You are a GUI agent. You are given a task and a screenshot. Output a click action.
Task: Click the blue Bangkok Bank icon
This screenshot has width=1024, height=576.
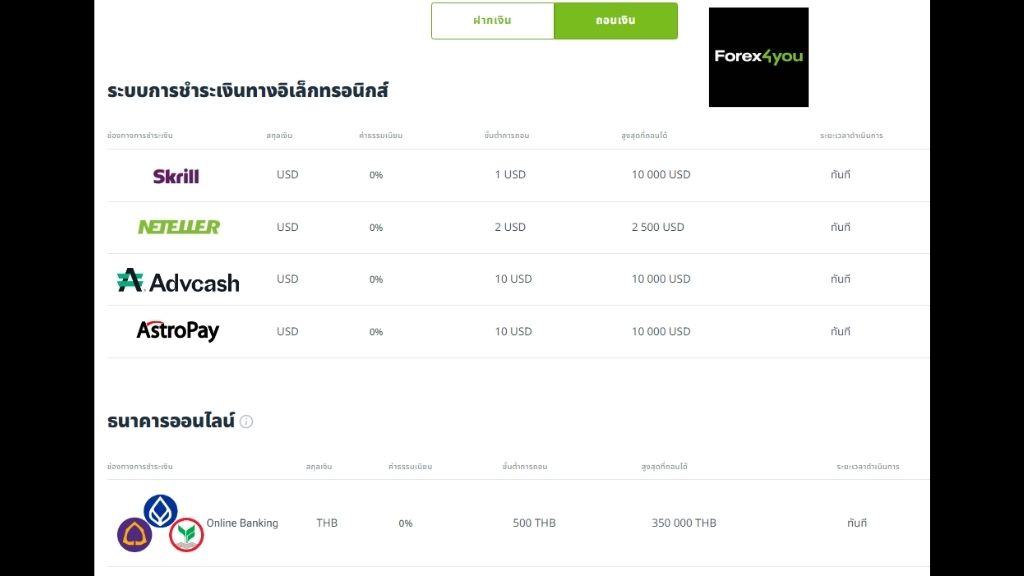click(x=160, y=510)
